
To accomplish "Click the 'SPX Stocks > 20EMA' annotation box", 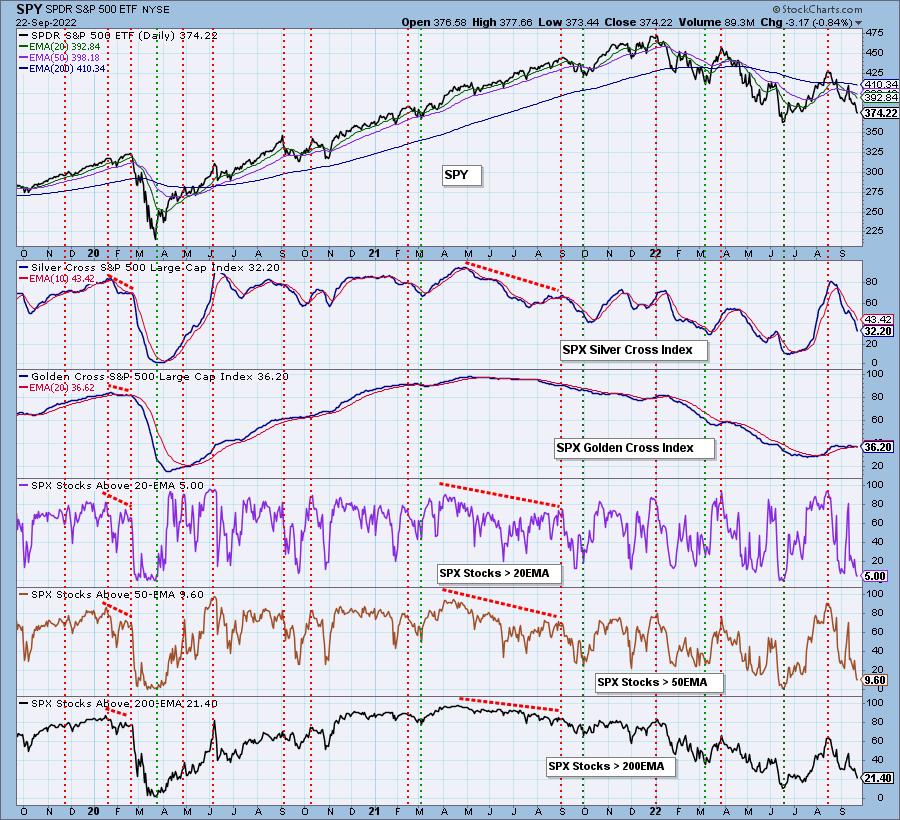I will (499, 573).
